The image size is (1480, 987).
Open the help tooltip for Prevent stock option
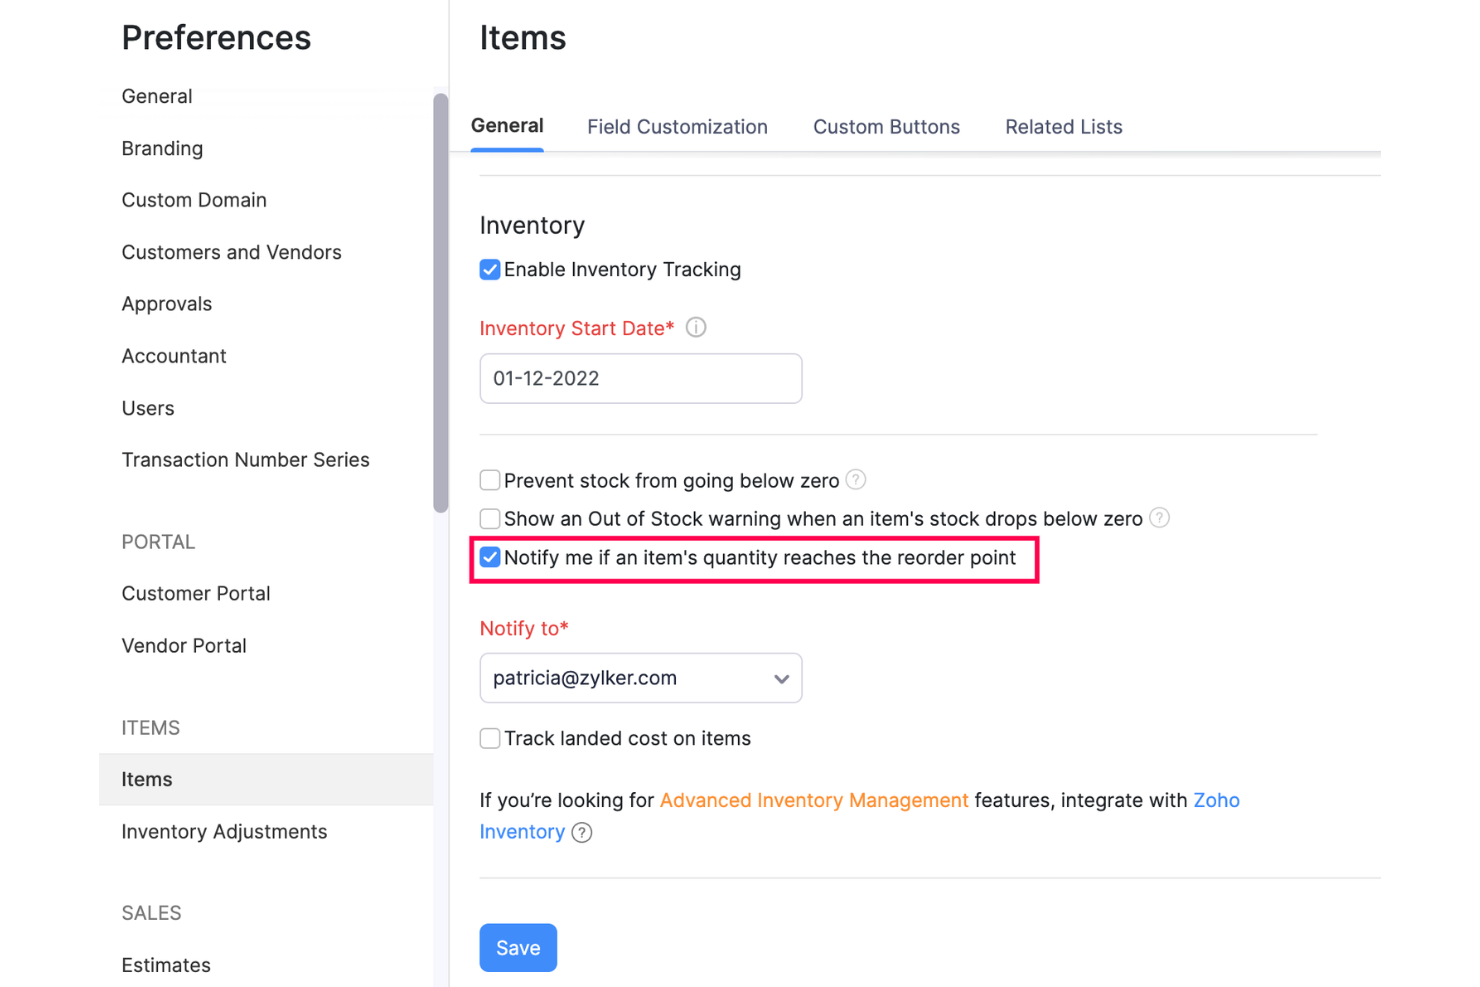tap(856, 480)
